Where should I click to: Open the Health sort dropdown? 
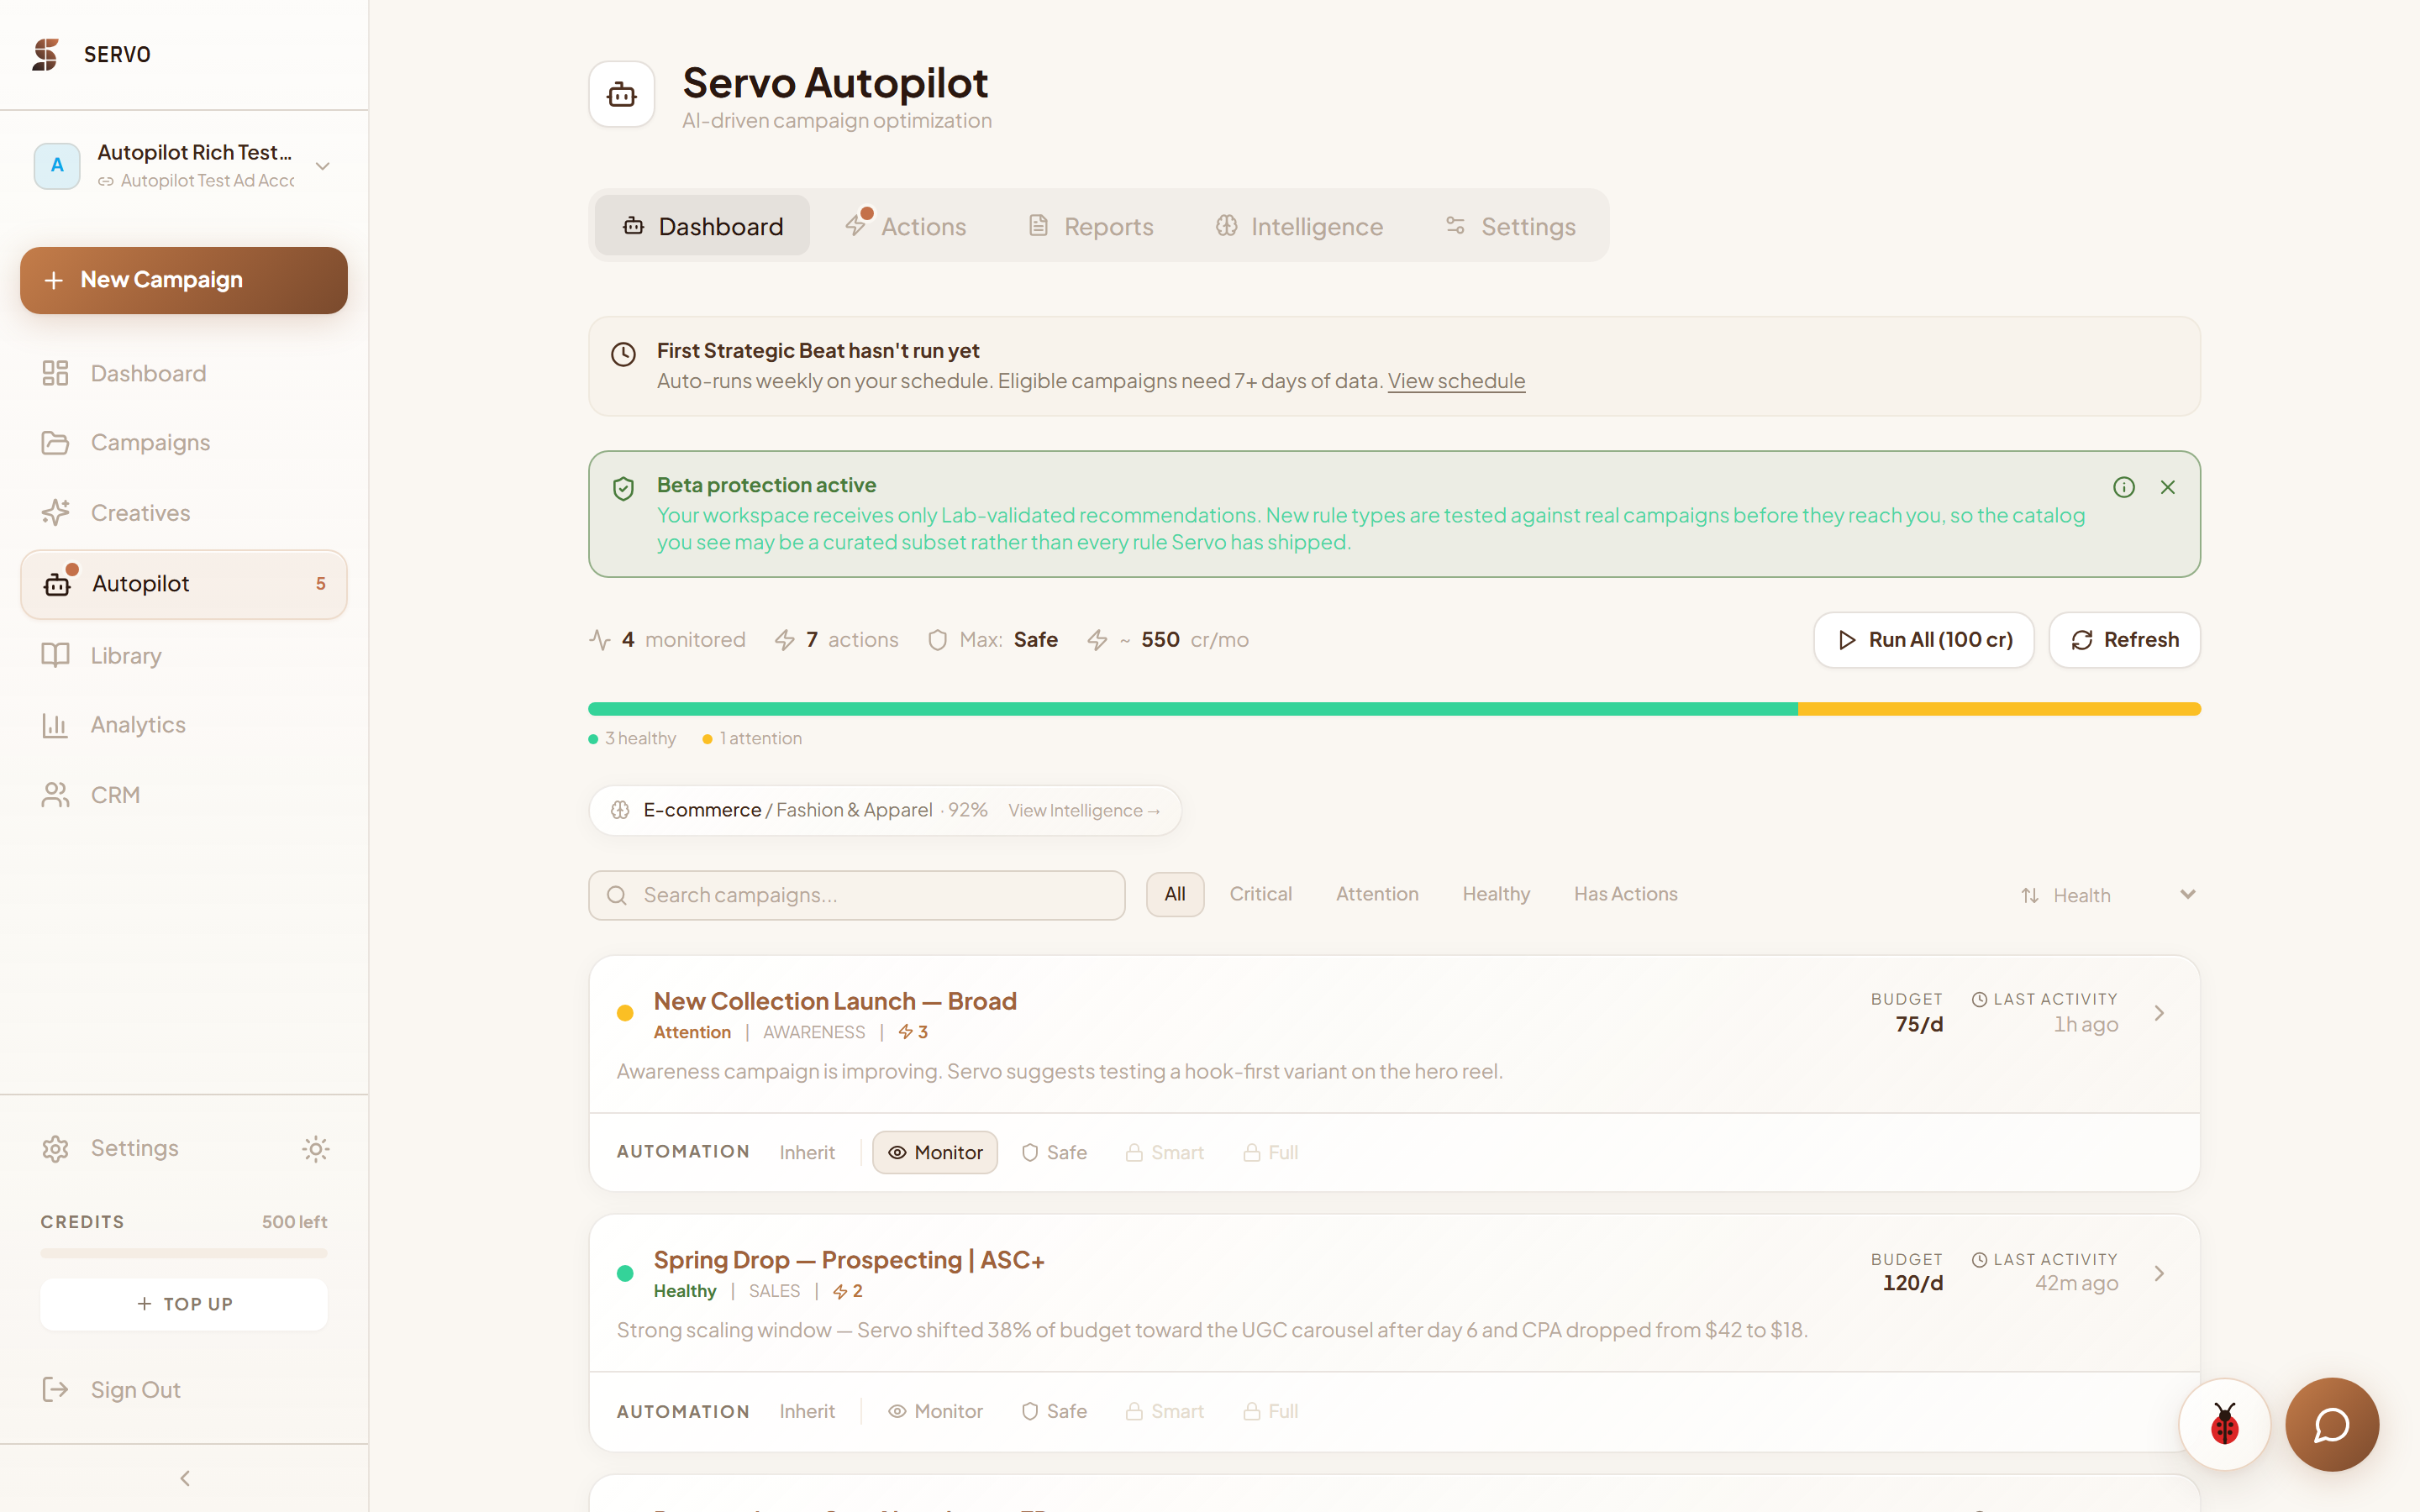click(2108, 895)
